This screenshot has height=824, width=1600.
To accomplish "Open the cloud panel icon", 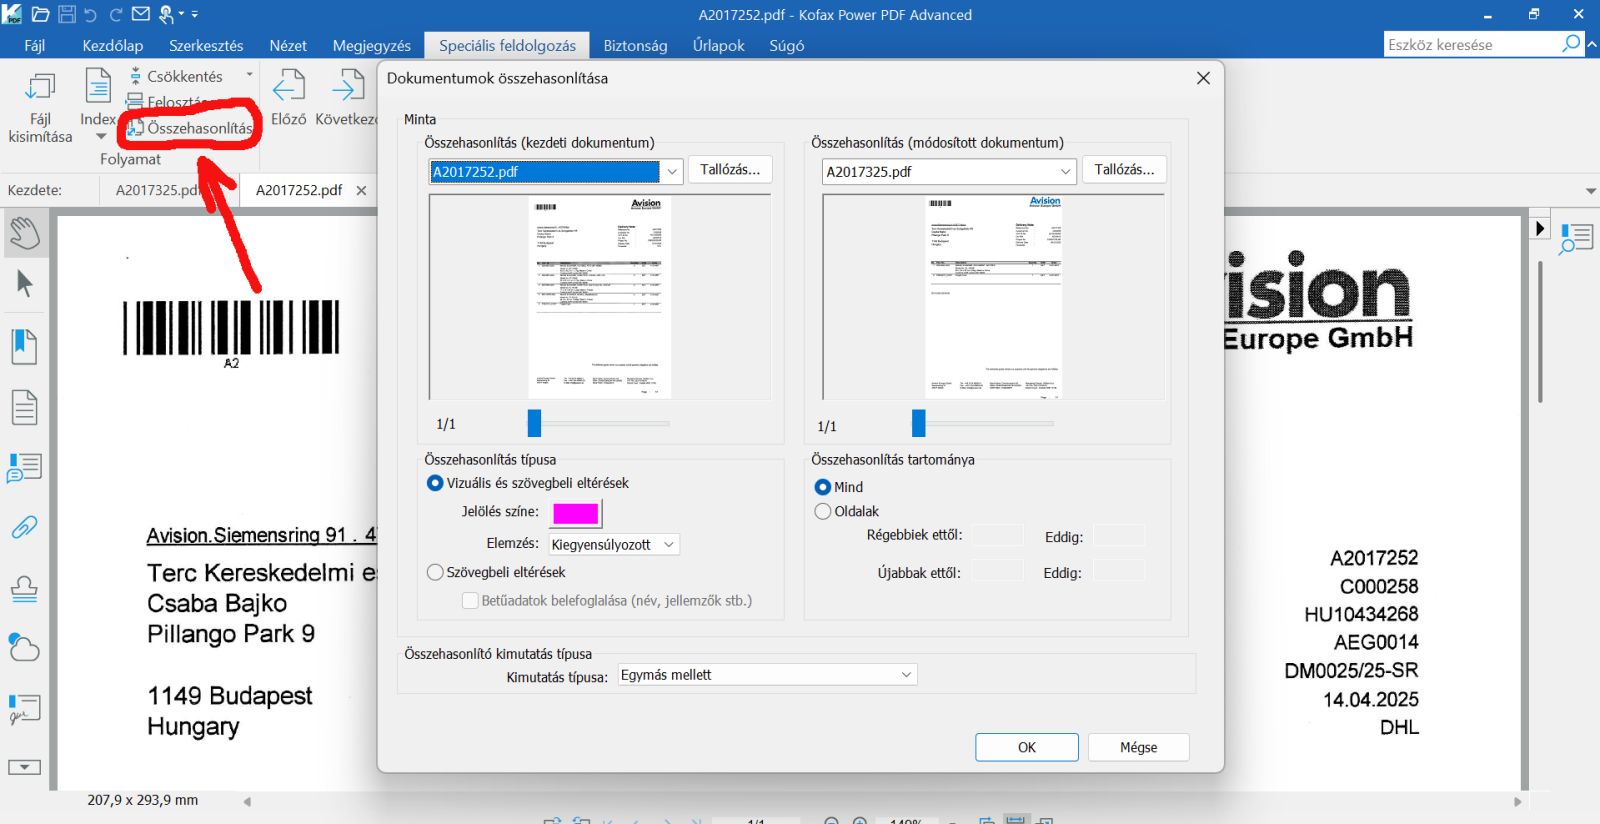I will pyautogui.click(x=25, y=648).
